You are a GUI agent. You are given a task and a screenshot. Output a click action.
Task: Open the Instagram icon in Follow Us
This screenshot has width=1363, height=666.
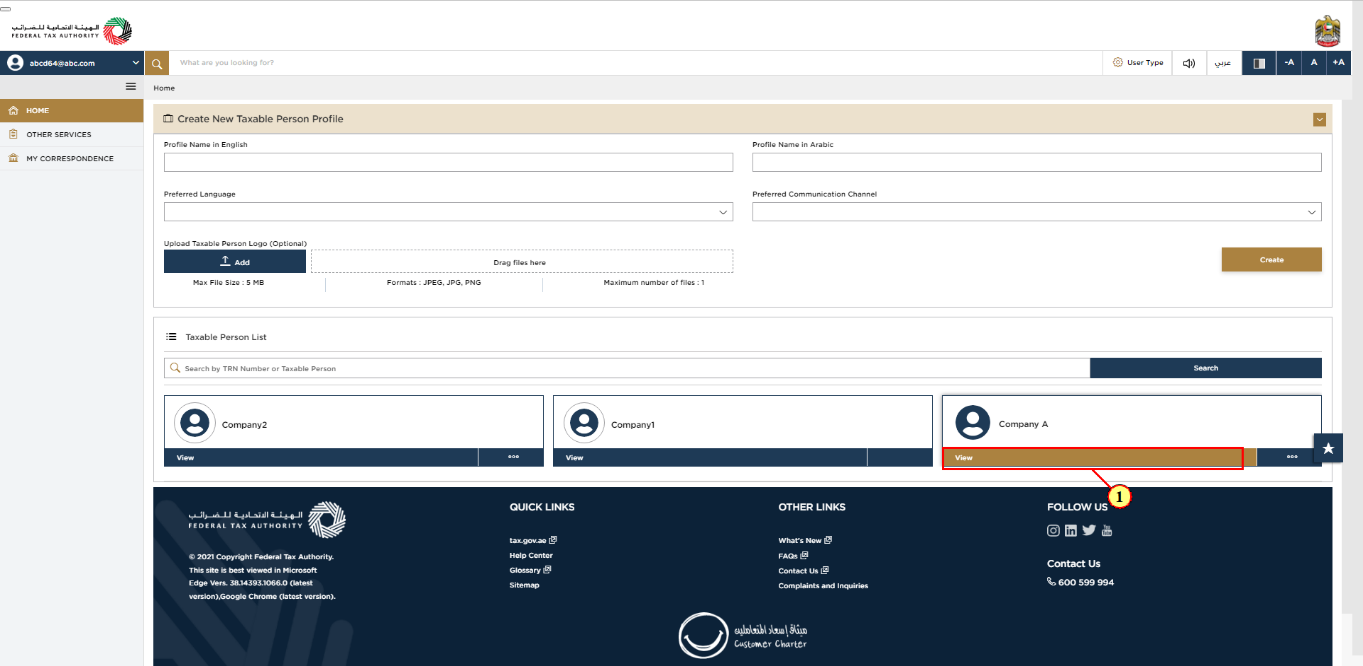[1053, 530]
